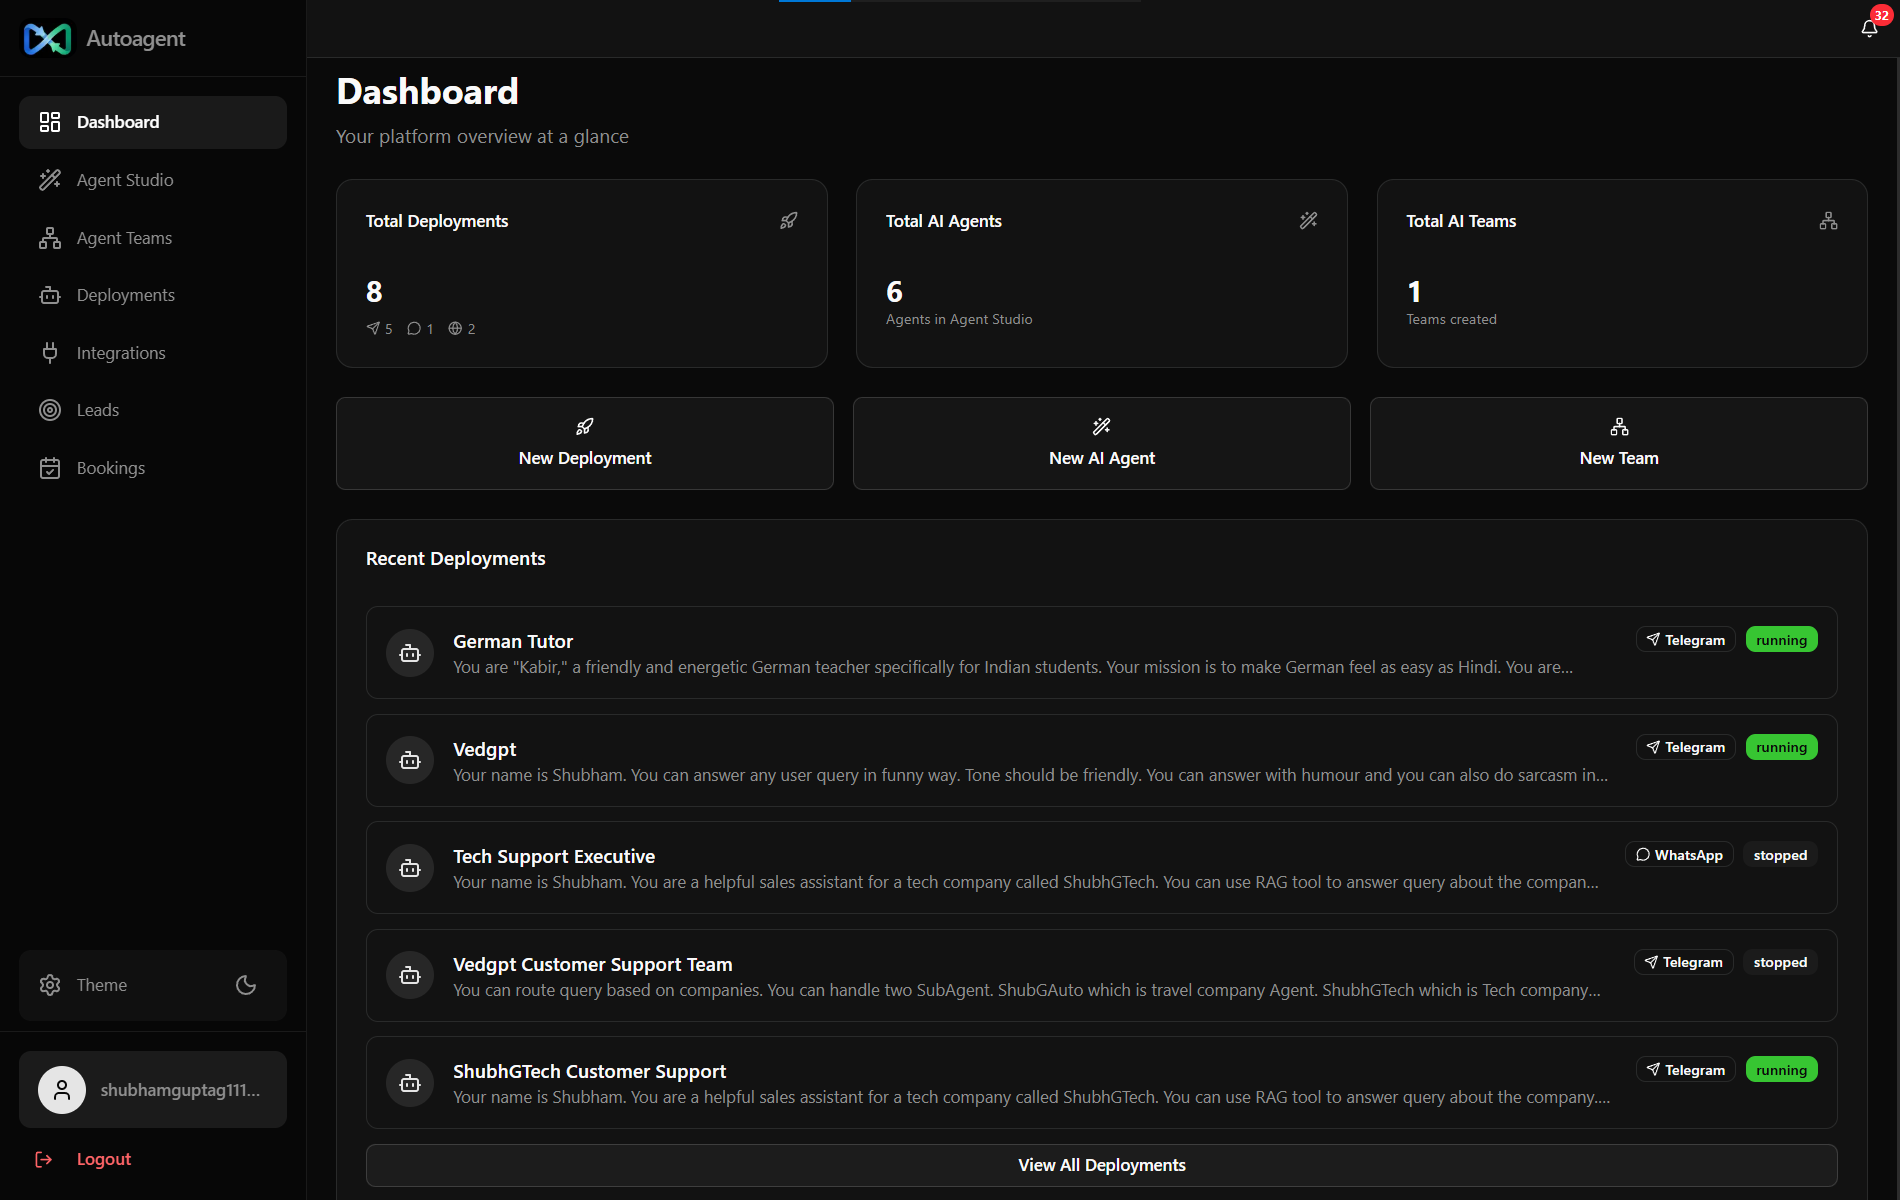The width and height of the screenshot is (1900, 1200).
Task: Click the user avatar icon
Action: point(62,1090)
